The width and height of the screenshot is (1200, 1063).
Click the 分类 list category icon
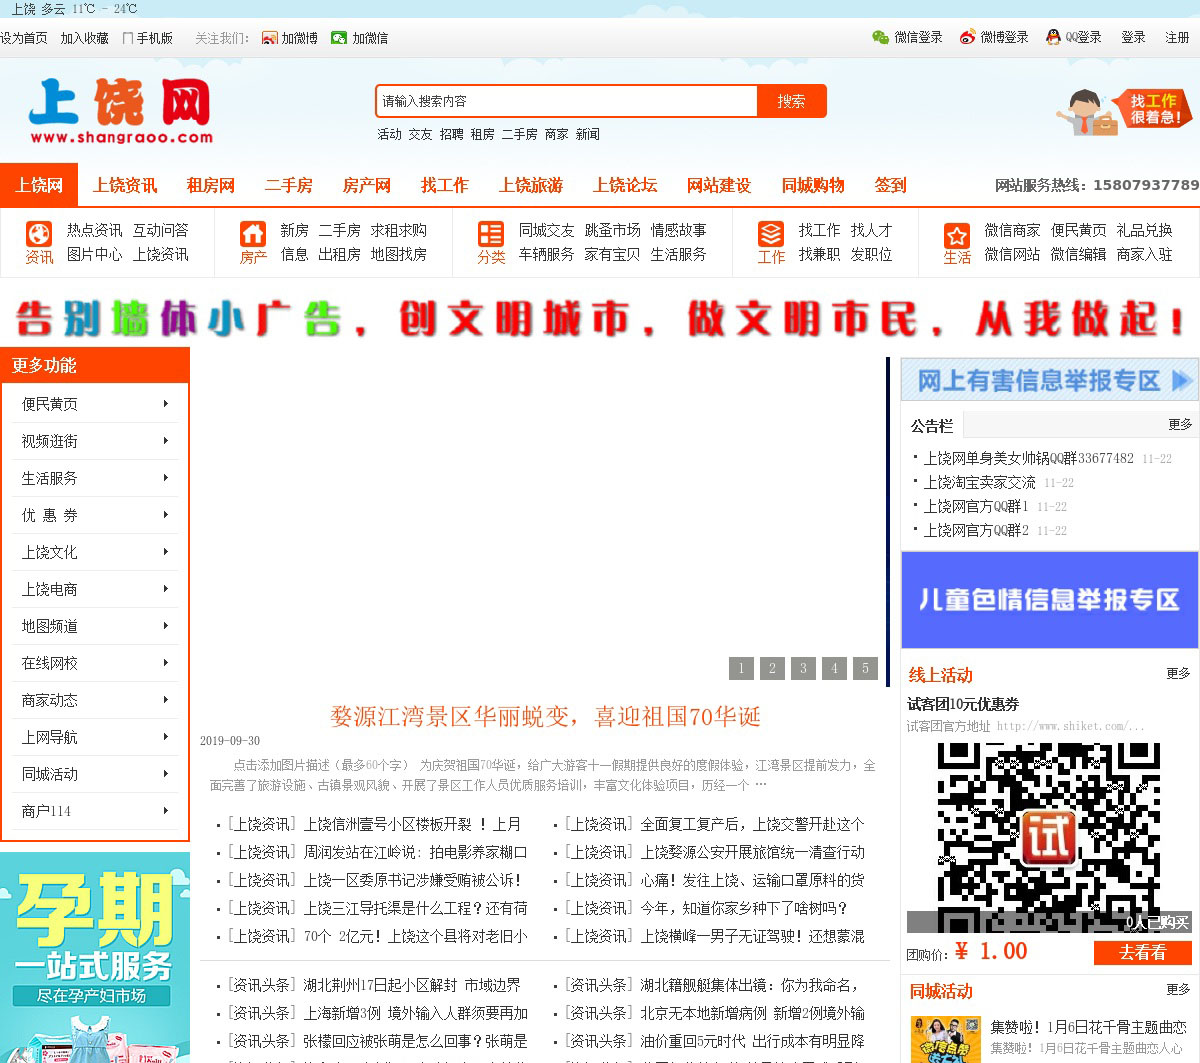click(491, 234)
